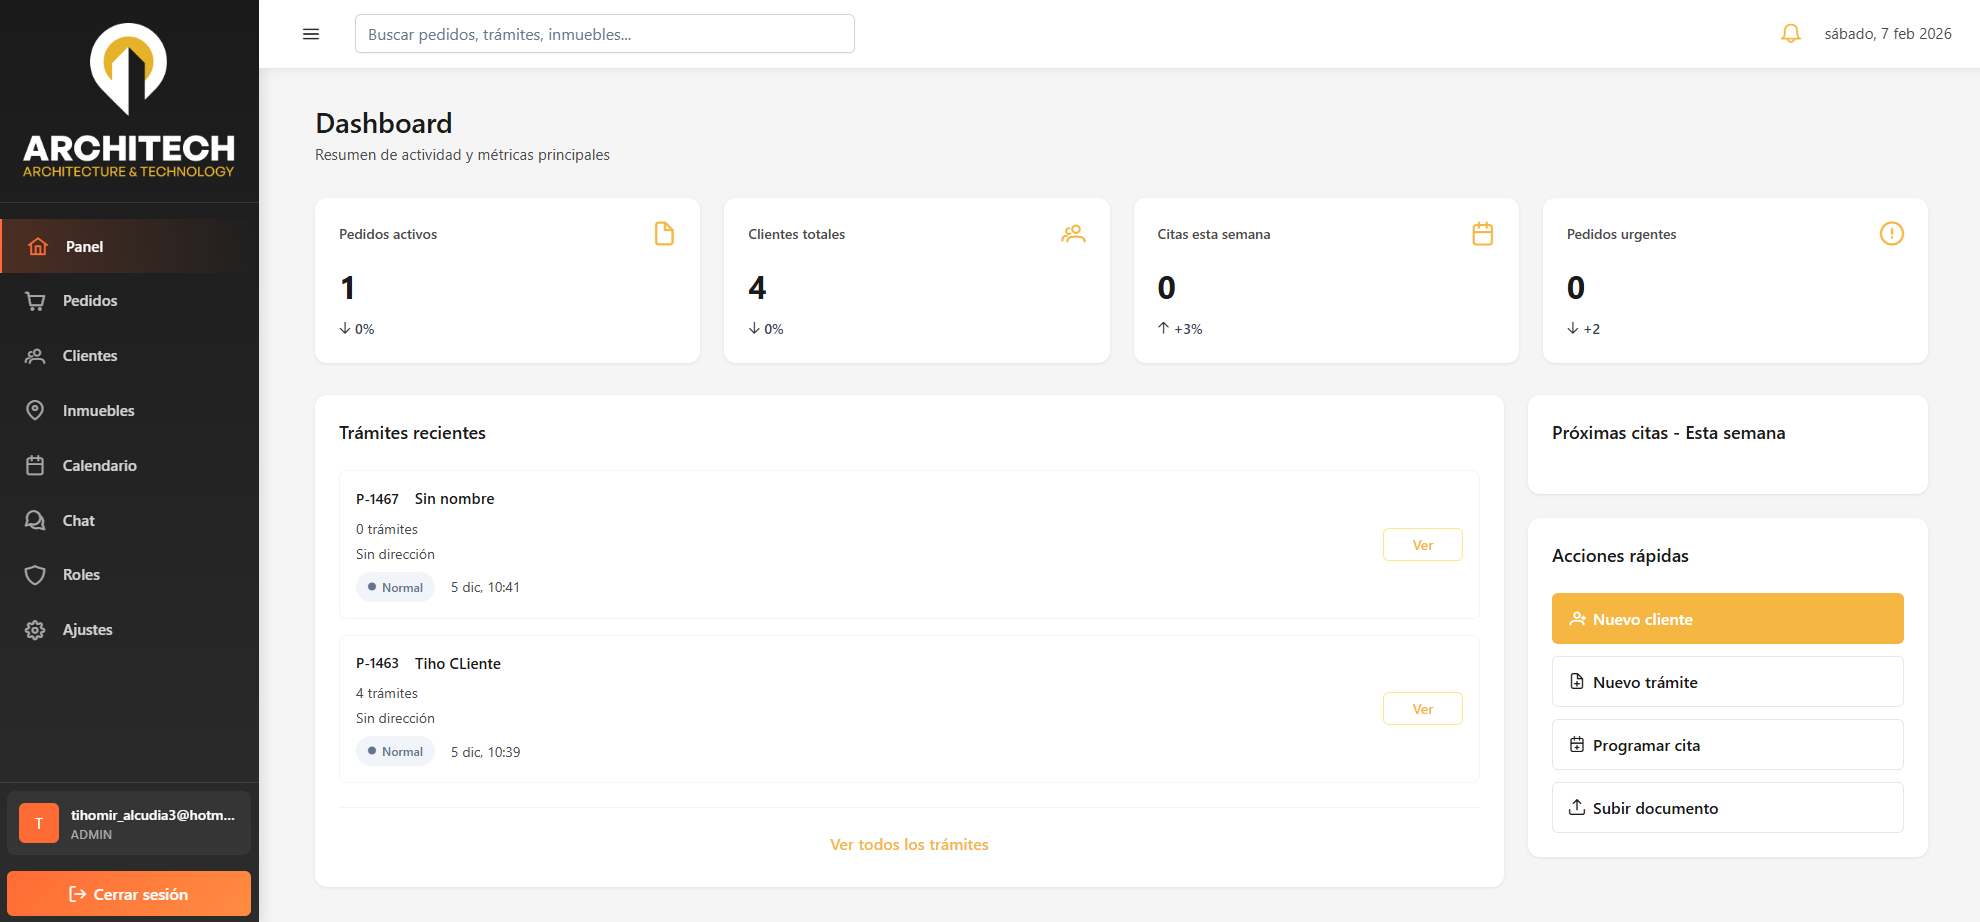The height and width of the screenshot is (922, 1980).
Task: Click the Pedidos urgentes alert icon
Action: click(x=1891, y=234)
